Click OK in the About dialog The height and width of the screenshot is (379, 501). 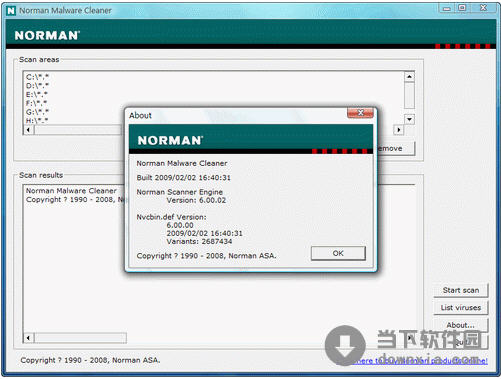pos(338,253)
